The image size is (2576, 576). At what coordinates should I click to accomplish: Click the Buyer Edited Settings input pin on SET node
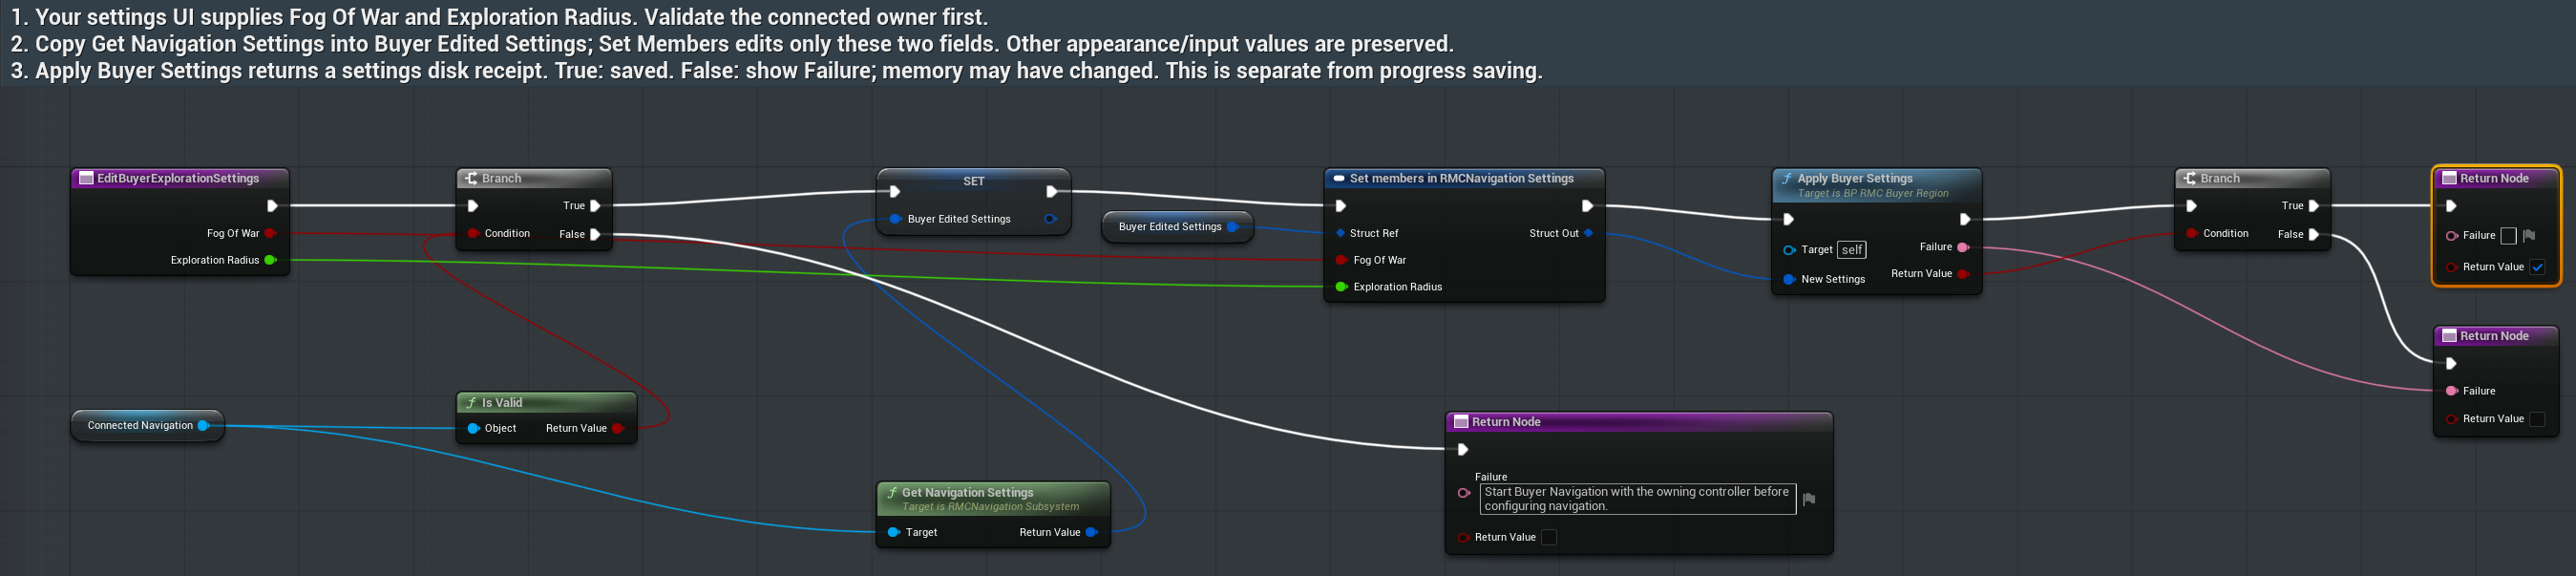coord(895,219)
